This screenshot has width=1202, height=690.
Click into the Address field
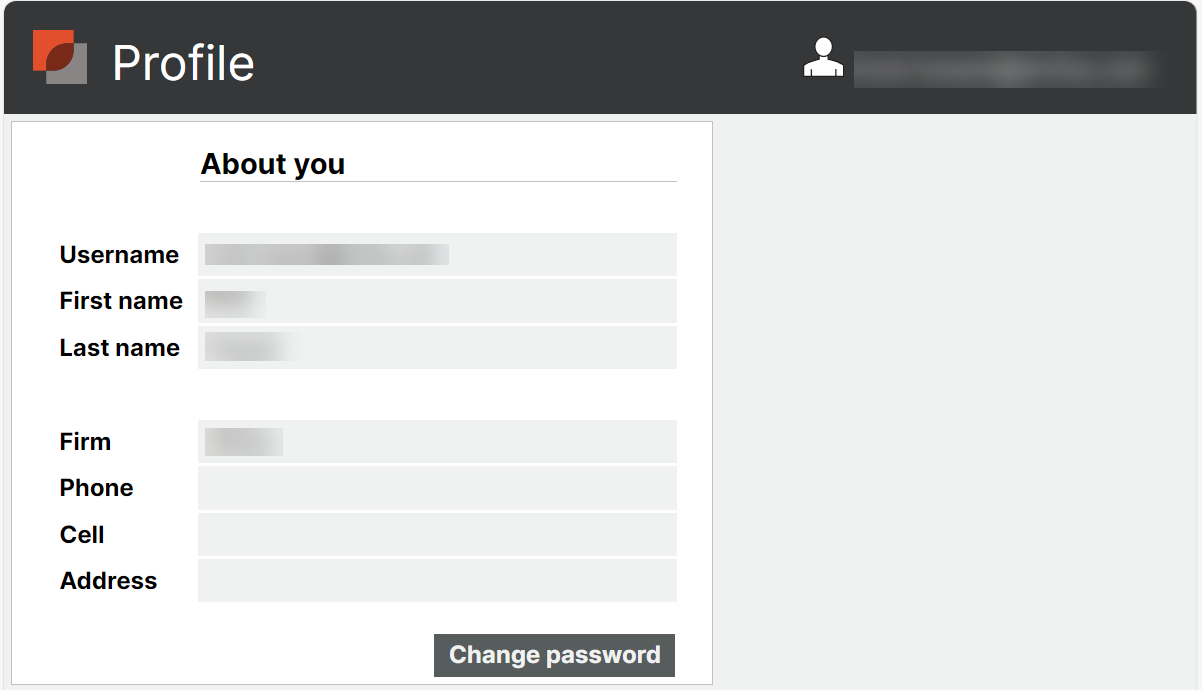[437, 581]
